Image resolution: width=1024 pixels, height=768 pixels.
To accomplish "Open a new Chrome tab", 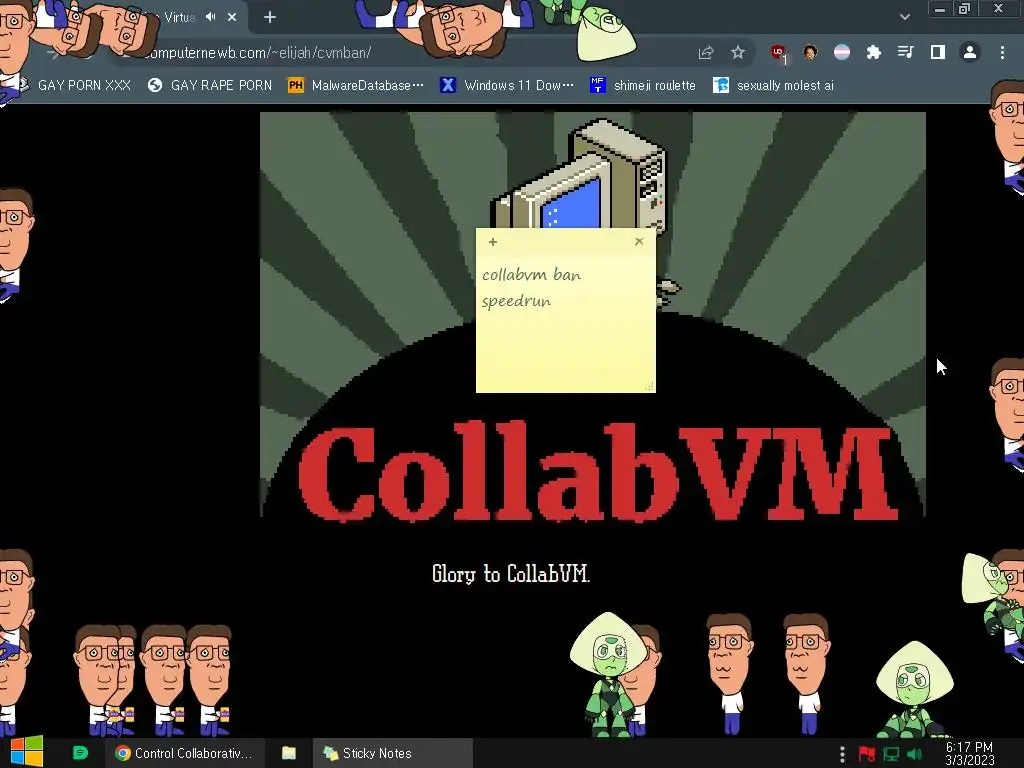I will pos(270,18).
